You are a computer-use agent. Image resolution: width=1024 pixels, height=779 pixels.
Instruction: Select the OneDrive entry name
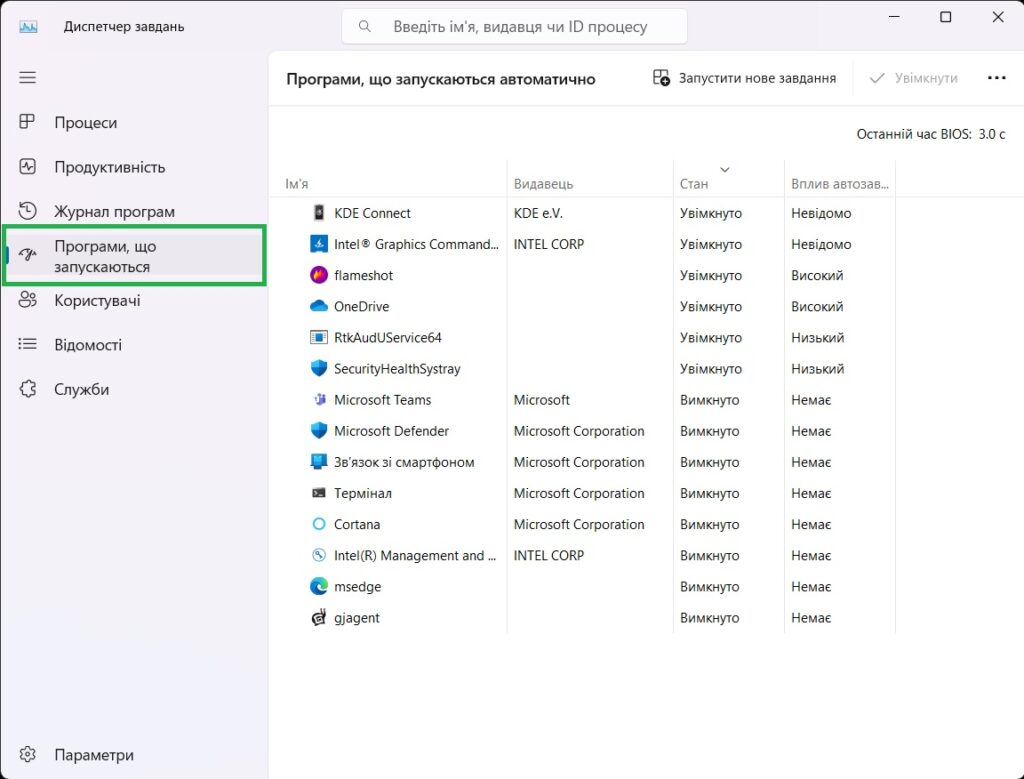[x=361, y=306]
